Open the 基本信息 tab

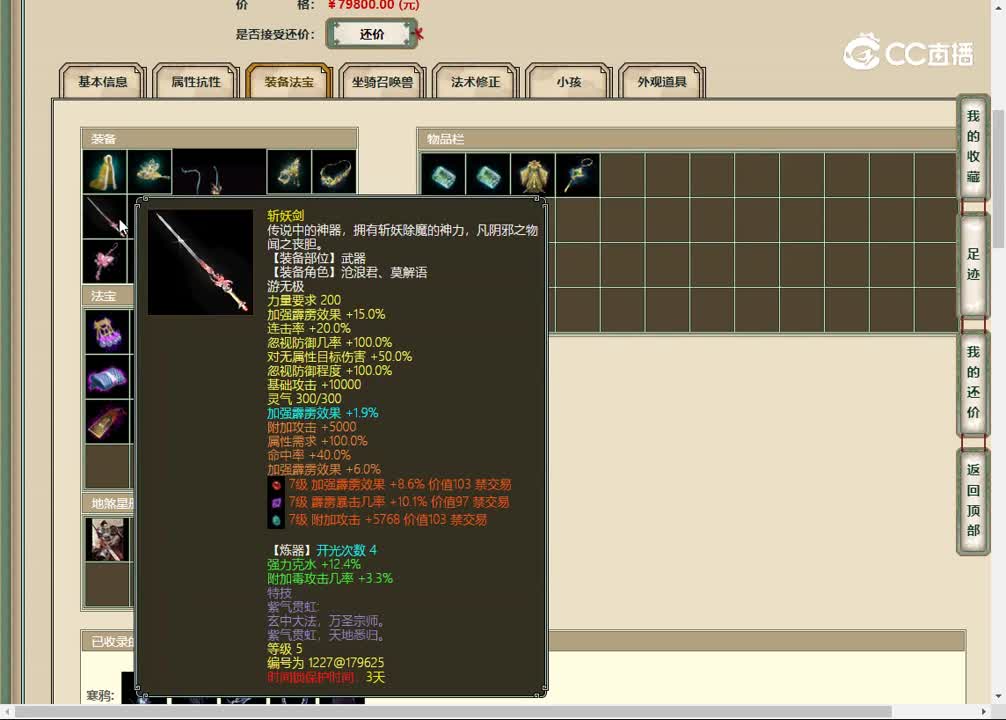[x=103, y=81]
